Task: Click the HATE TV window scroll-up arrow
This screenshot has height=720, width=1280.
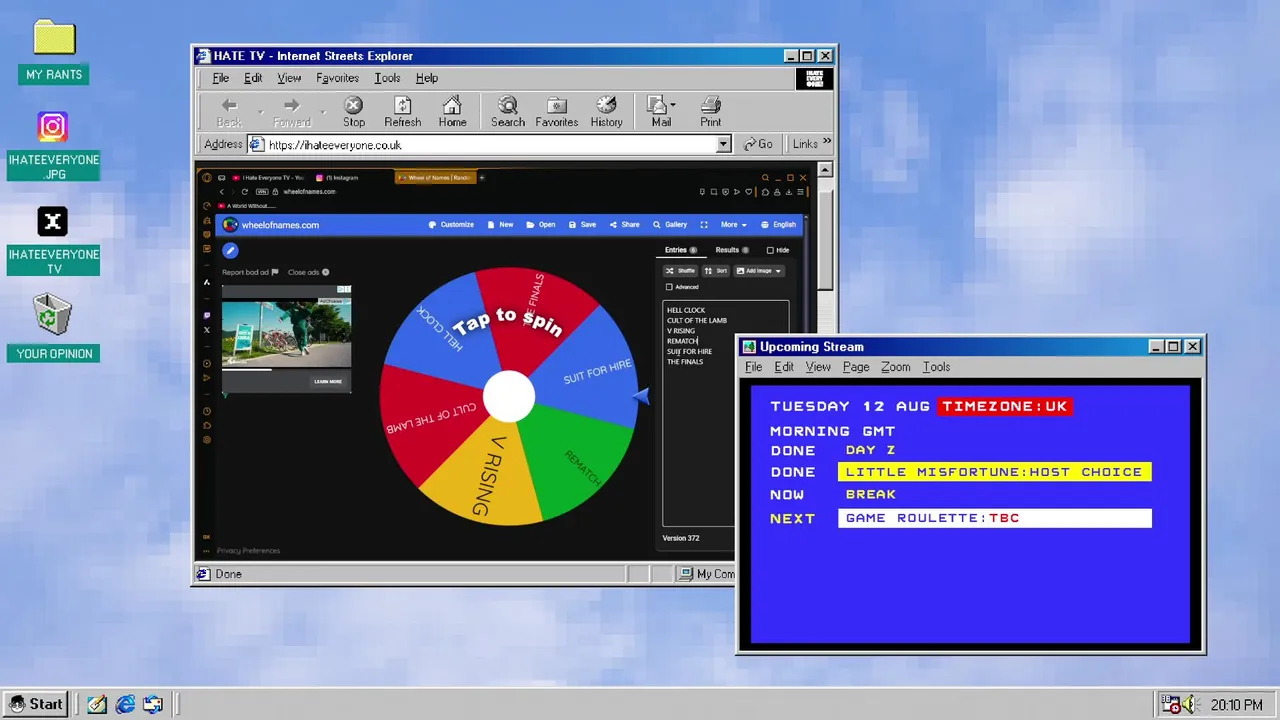Action: click(825, 170)
